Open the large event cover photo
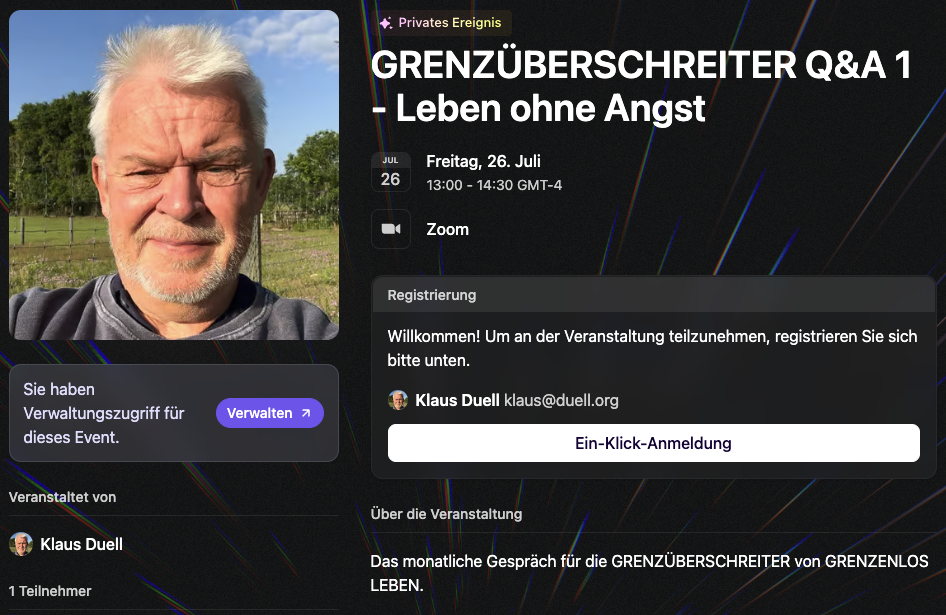The width and height of the screenshot is (946, 615). point(174,175)
